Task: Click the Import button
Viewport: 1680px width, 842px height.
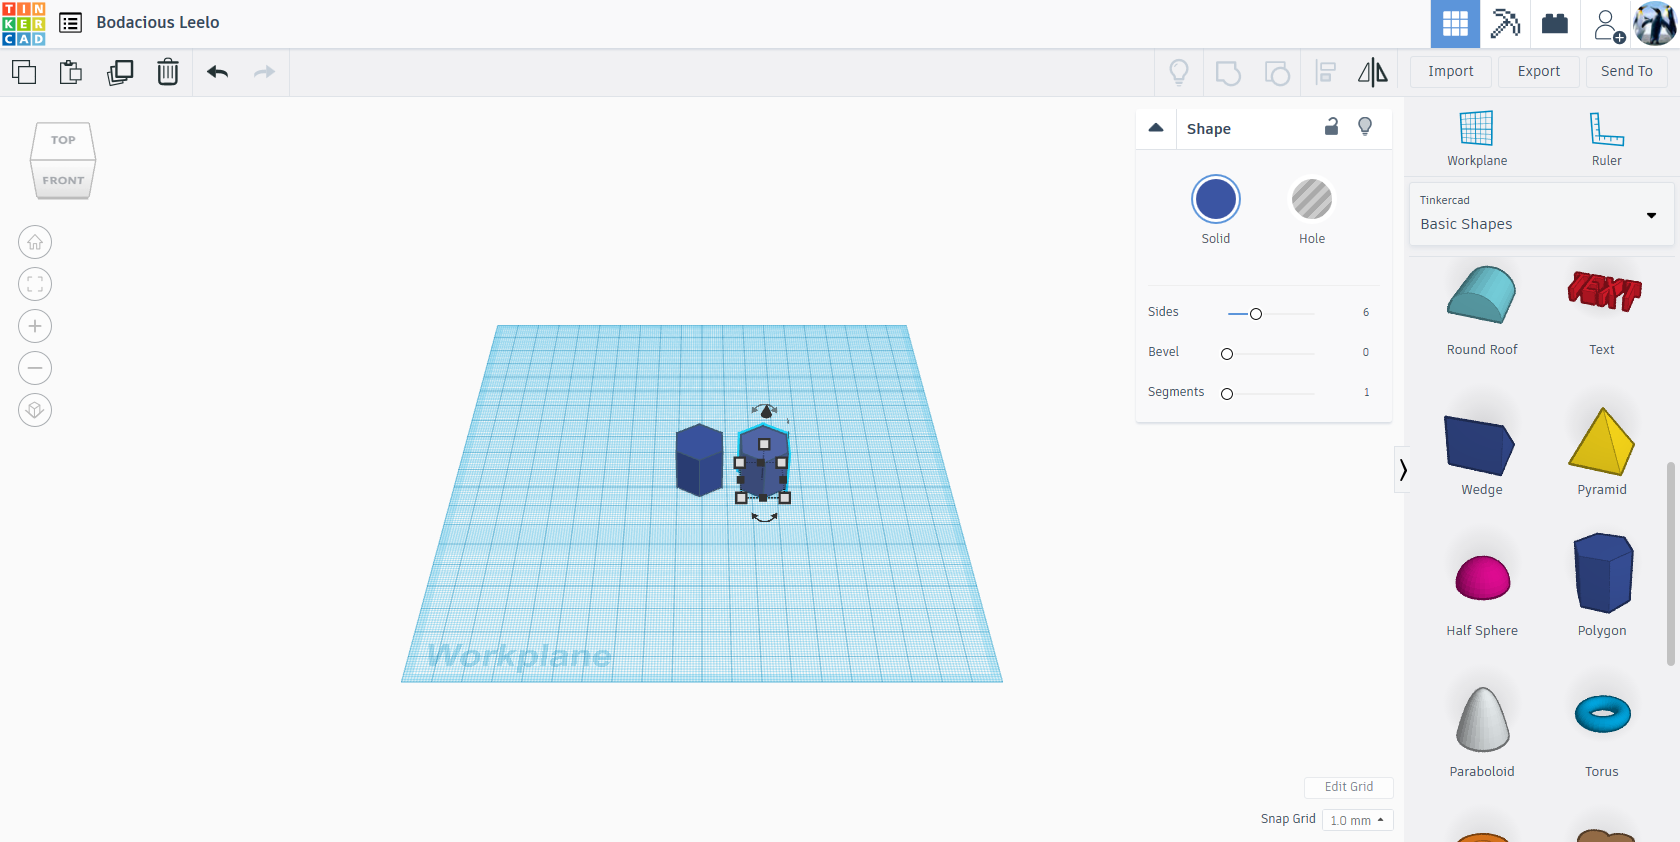Action: pos(1451,71)
